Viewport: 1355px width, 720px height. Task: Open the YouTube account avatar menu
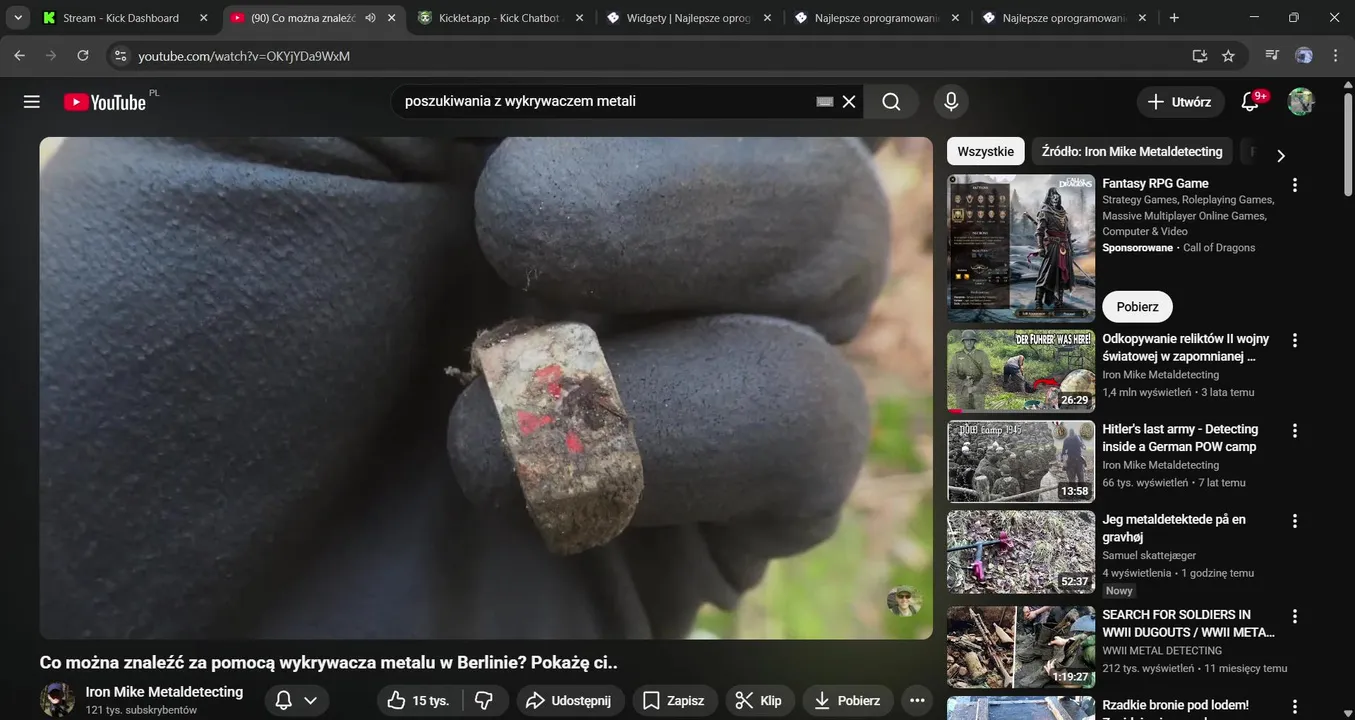[x=1300, y=101]
